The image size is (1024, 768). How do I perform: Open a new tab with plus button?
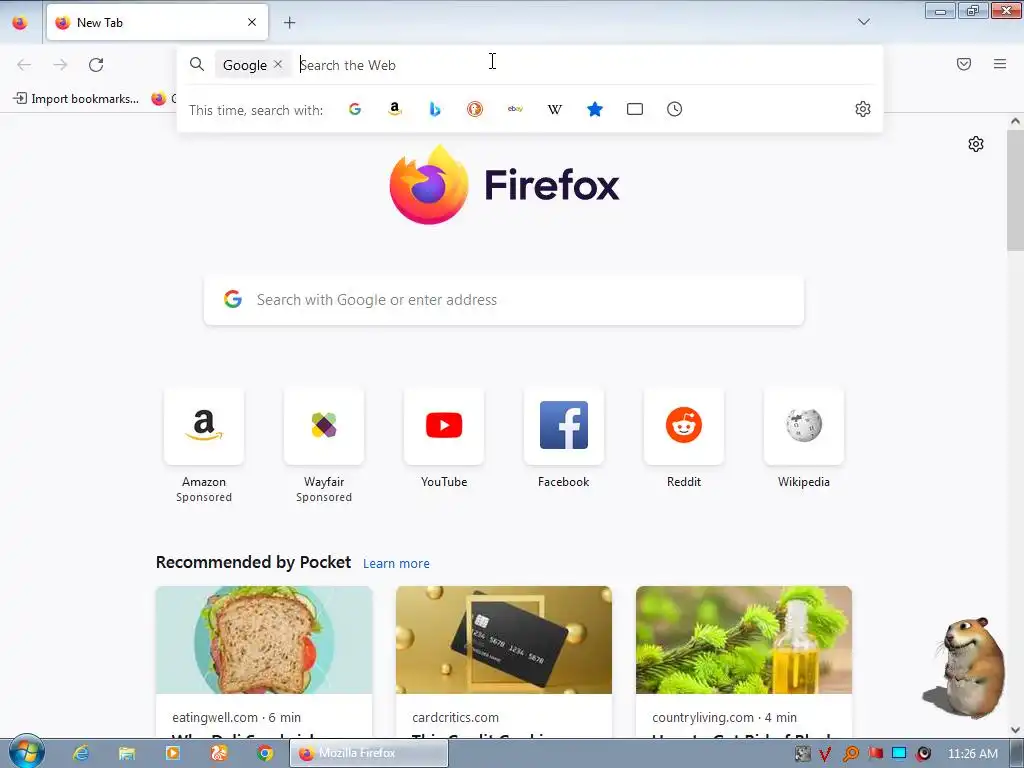(289, 23)
